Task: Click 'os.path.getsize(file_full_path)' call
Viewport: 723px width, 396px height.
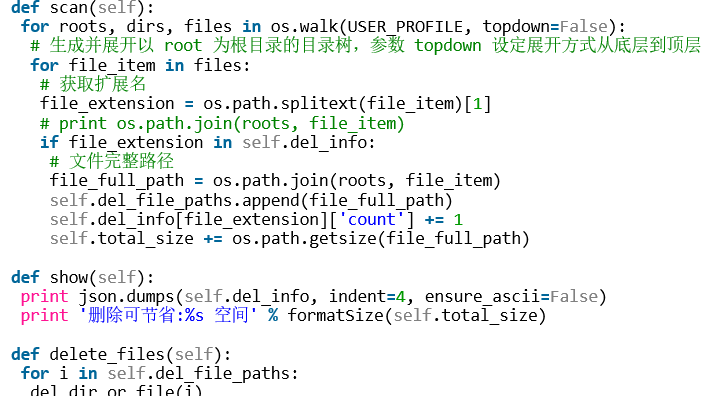Action: [380, 239]
